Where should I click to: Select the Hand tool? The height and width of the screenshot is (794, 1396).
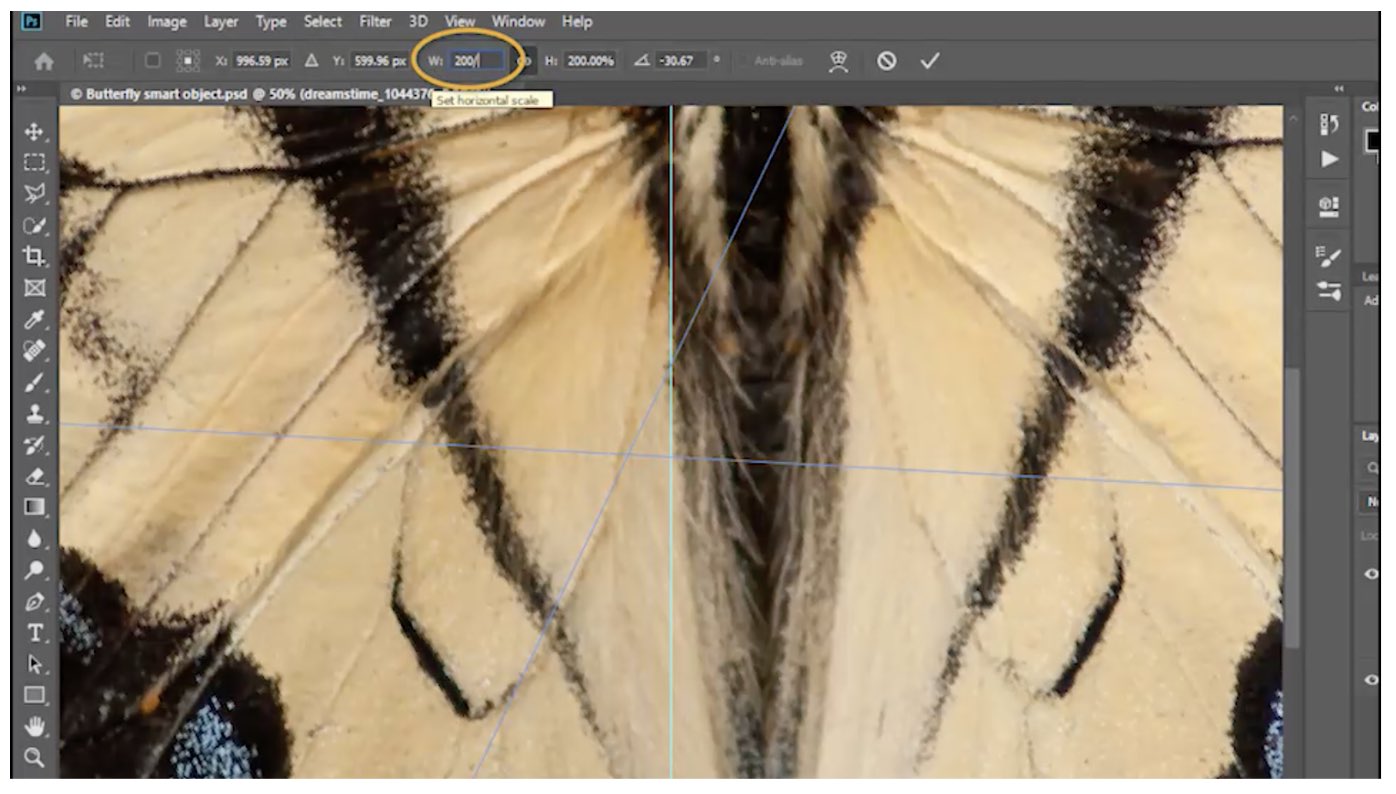(35, 726)
